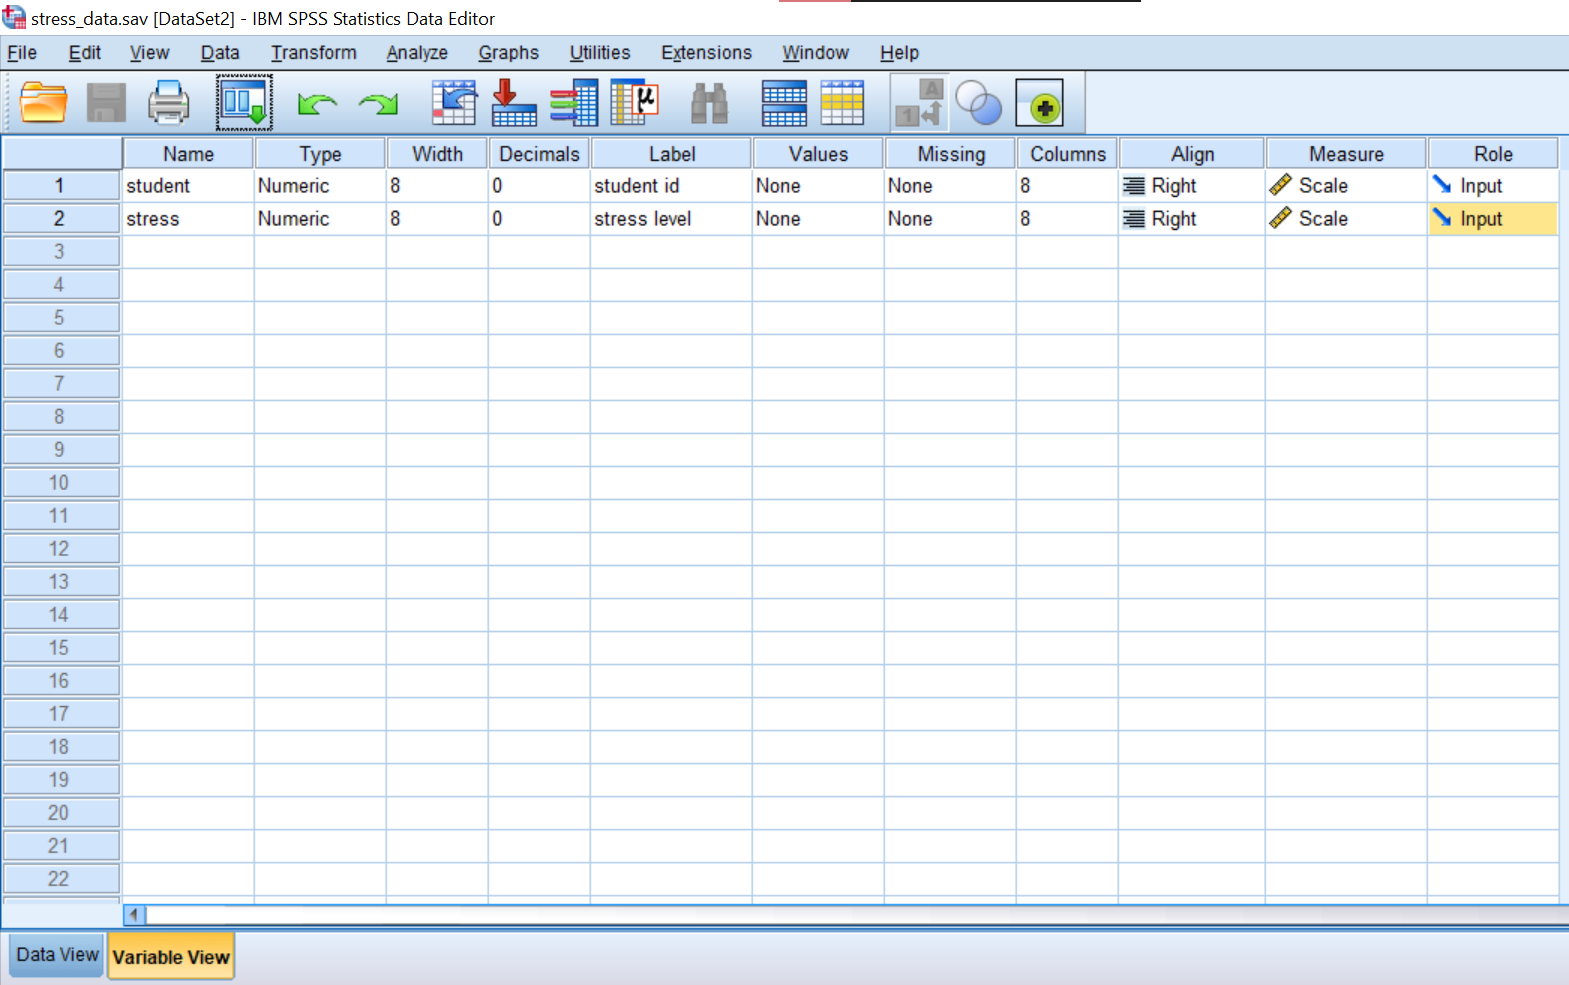
Task: Click the Values column header
Action: 818,154
